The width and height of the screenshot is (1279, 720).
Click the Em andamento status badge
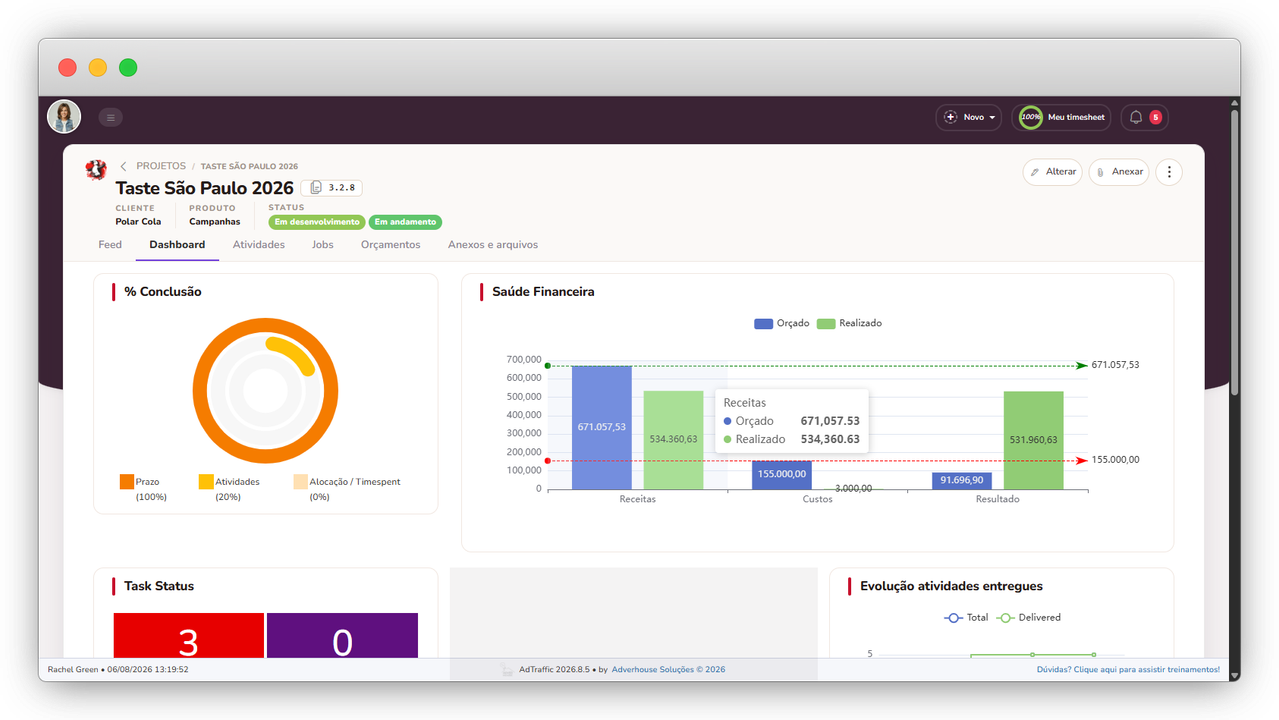pos(405,222)
